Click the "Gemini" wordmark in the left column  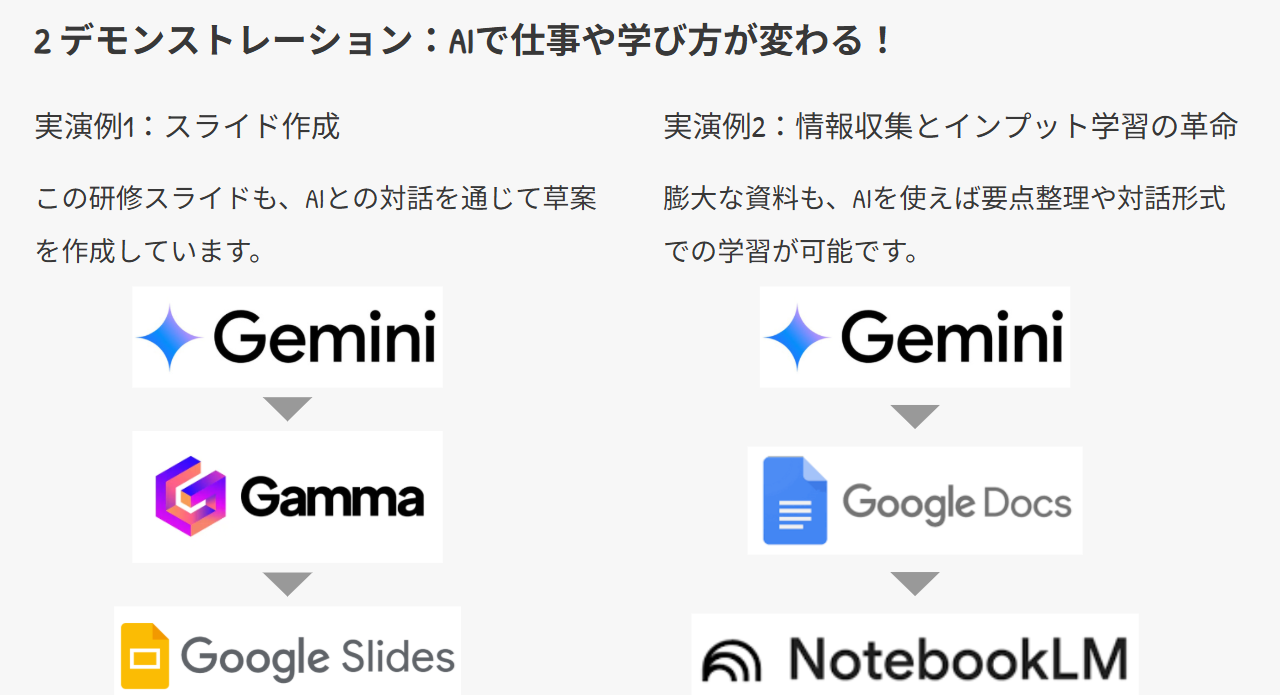[x=325, y=337]
